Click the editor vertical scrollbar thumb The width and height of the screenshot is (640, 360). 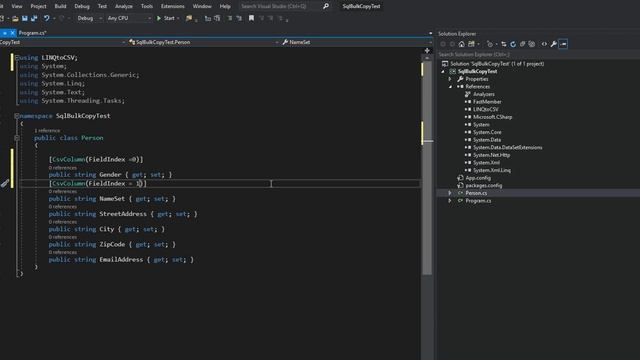point(427,168)
